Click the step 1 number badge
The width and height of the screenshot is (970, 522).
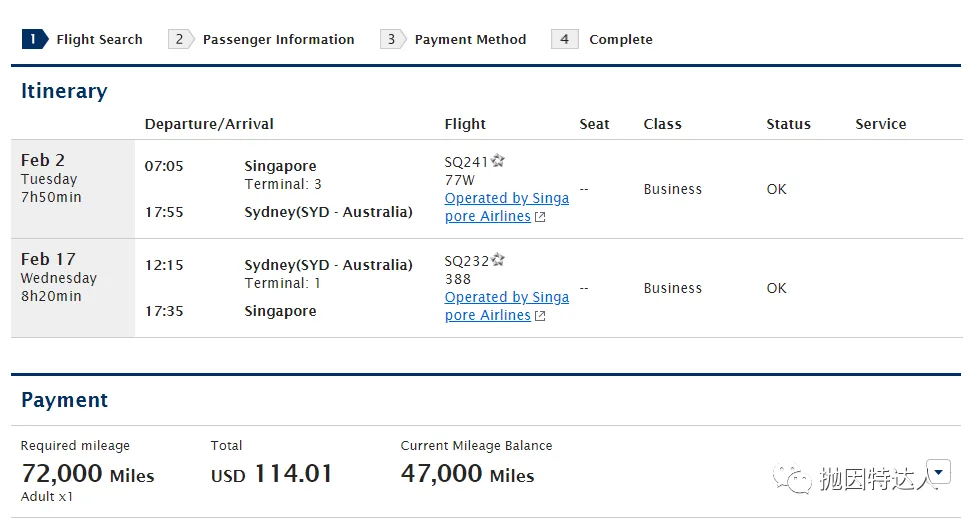[34, 39]
